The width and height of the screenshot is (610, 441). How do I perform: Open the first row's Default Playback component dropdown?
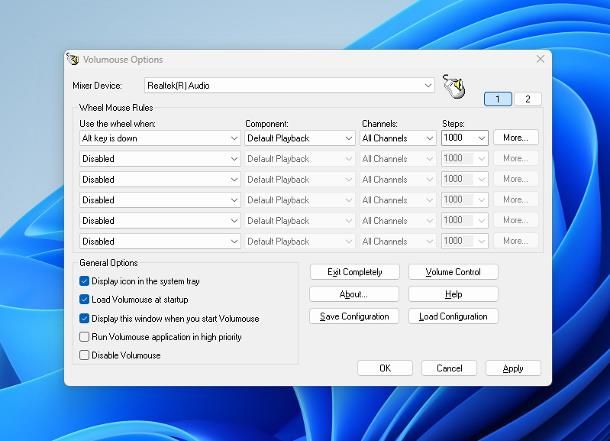pyautogui.click(x=300, y=138)
